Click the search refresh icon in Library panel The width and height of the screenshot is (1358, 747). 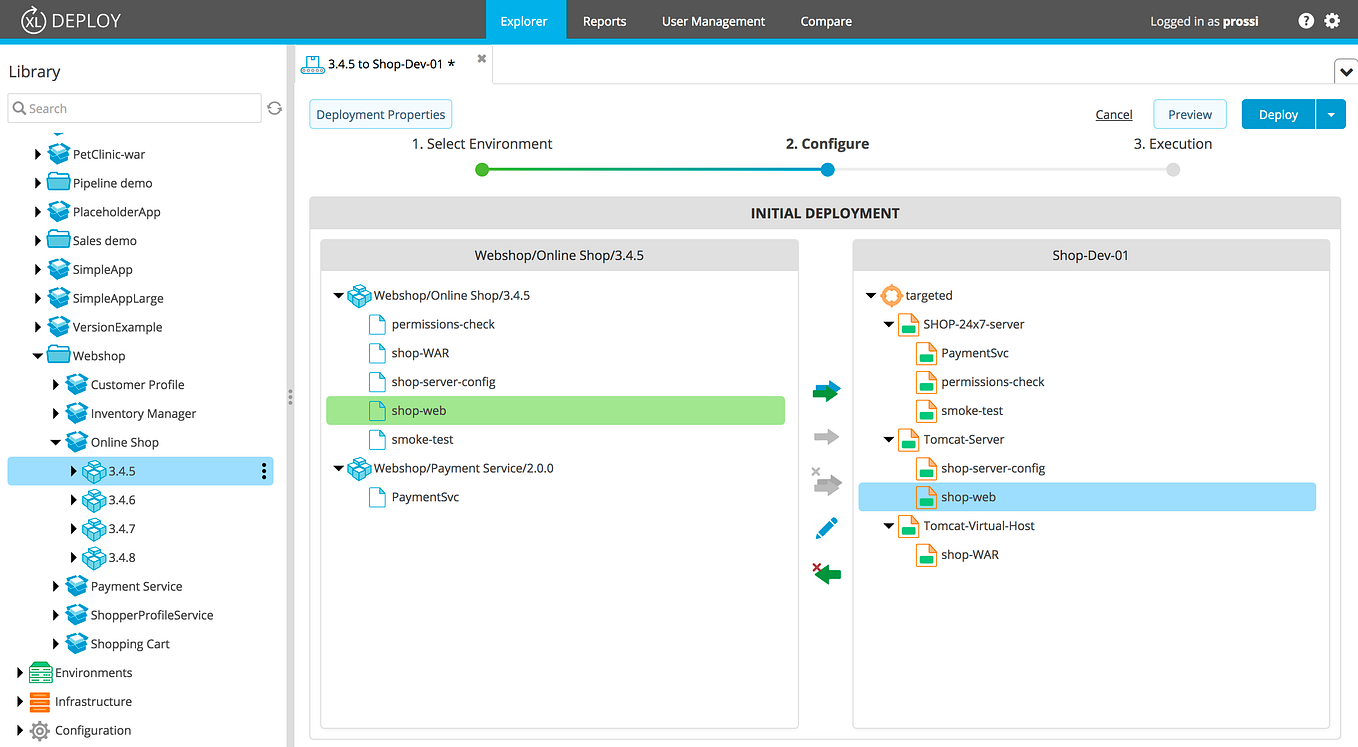pyautogui.click(x=274, y=108)
